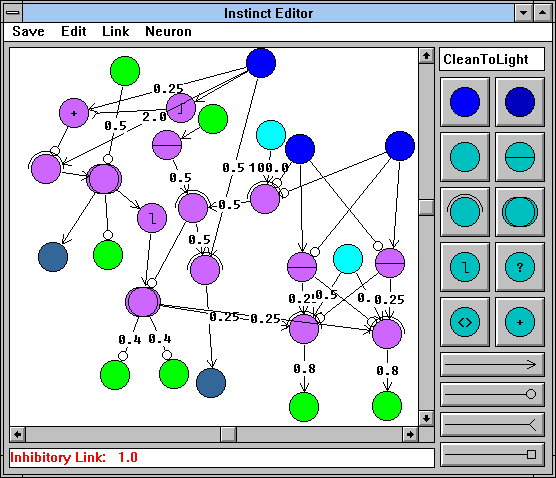The height and width of the screenshot is (478, 556).
Task: Select the teal threshold step neuron button
Action: pyautogui.click(x=465, y=267)
